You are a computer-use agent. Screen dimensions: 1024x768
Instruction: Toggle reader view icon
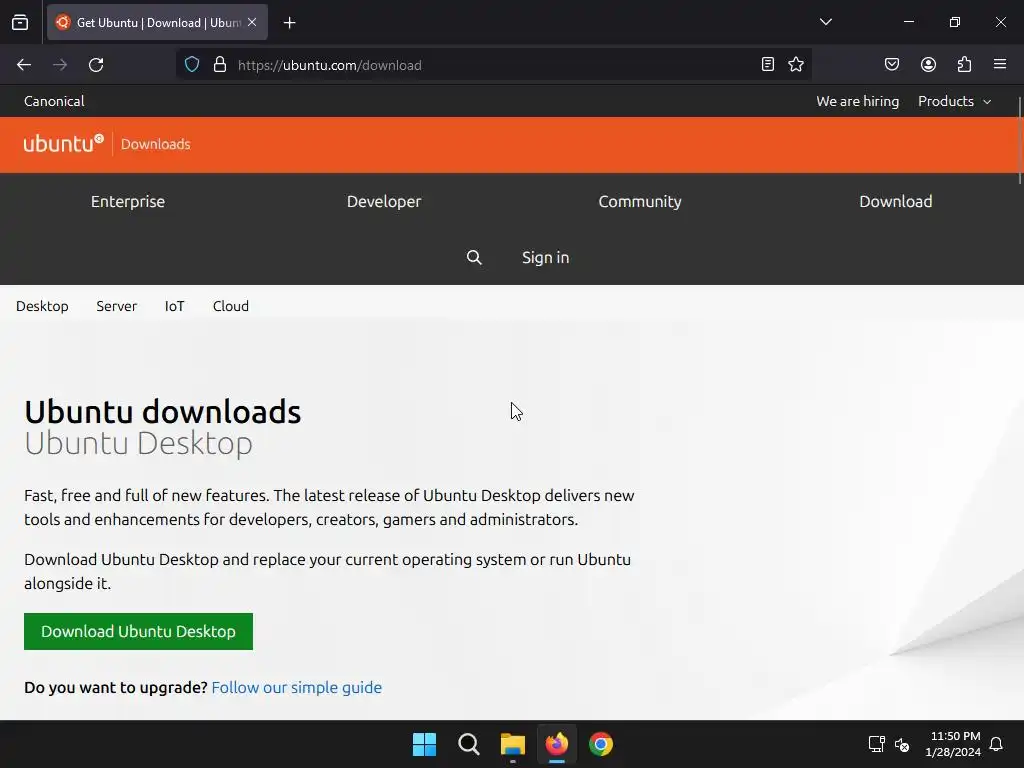tap(768, 64)
